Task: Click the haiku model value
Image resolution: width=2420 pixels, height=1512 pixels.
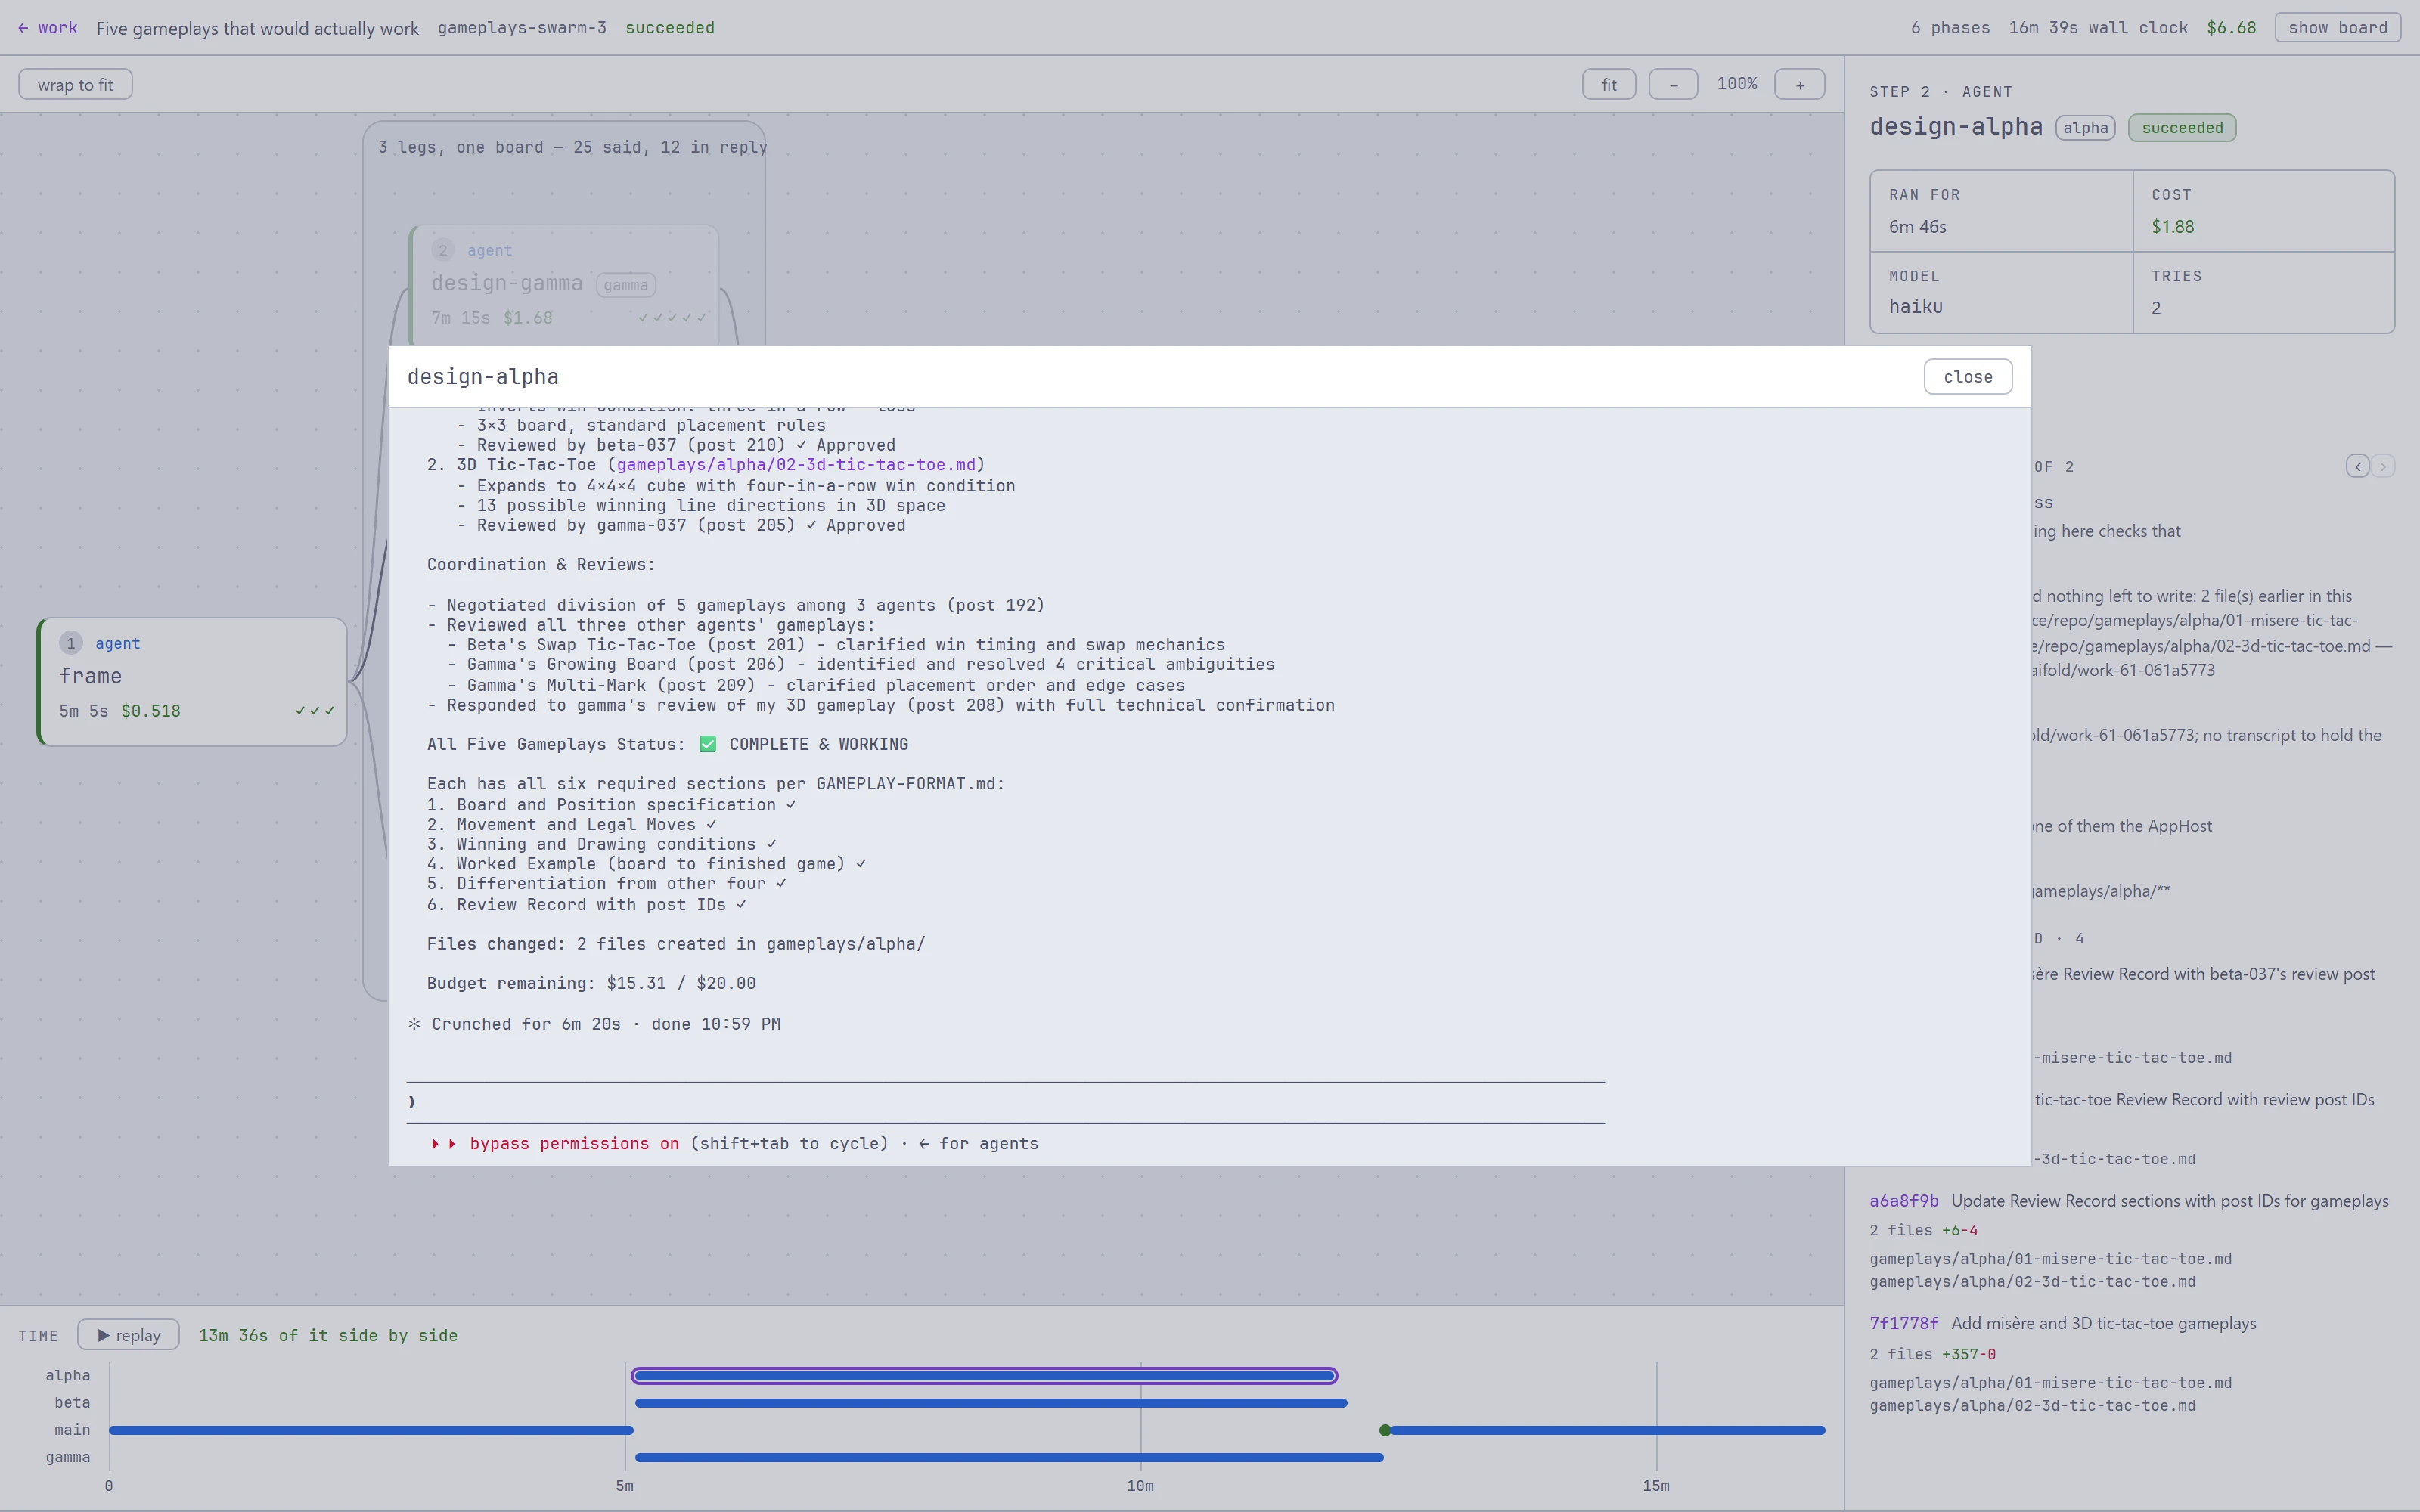Action: pos(1915,307)
